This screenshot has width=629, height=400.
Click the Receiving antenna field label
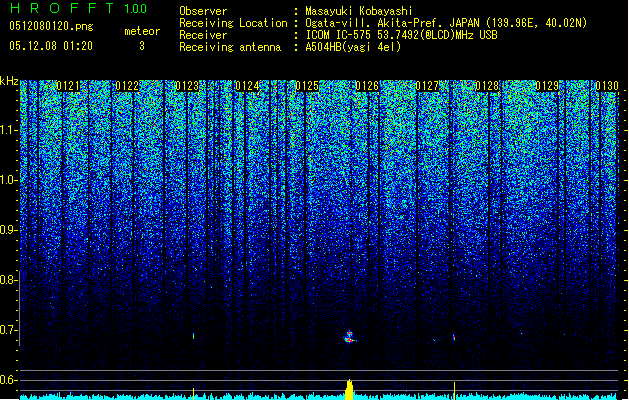click(230, 47)
